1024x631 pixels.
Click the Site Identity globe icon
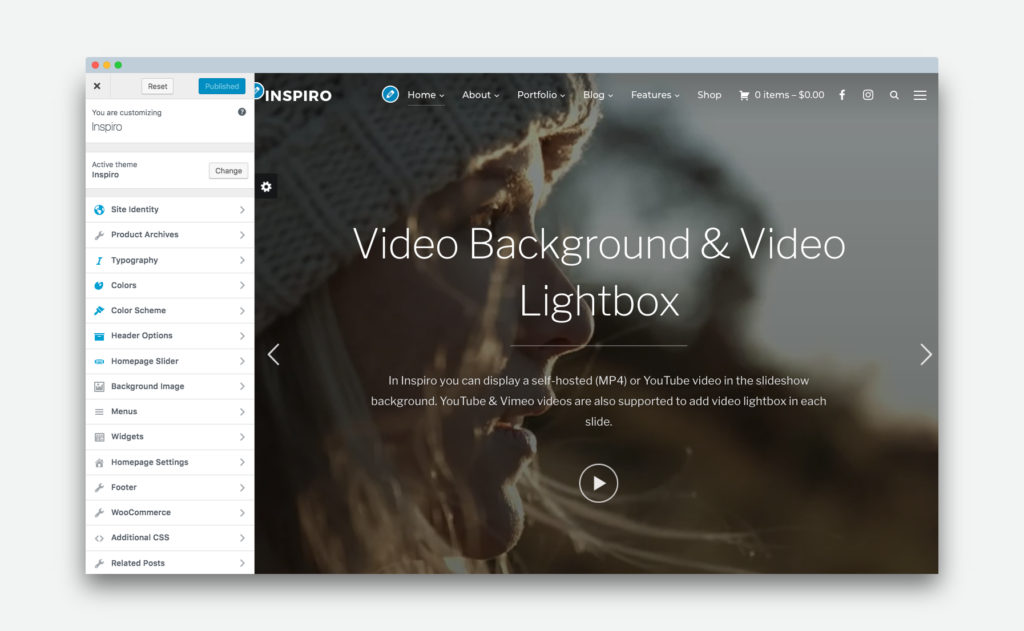click(99, 210)
